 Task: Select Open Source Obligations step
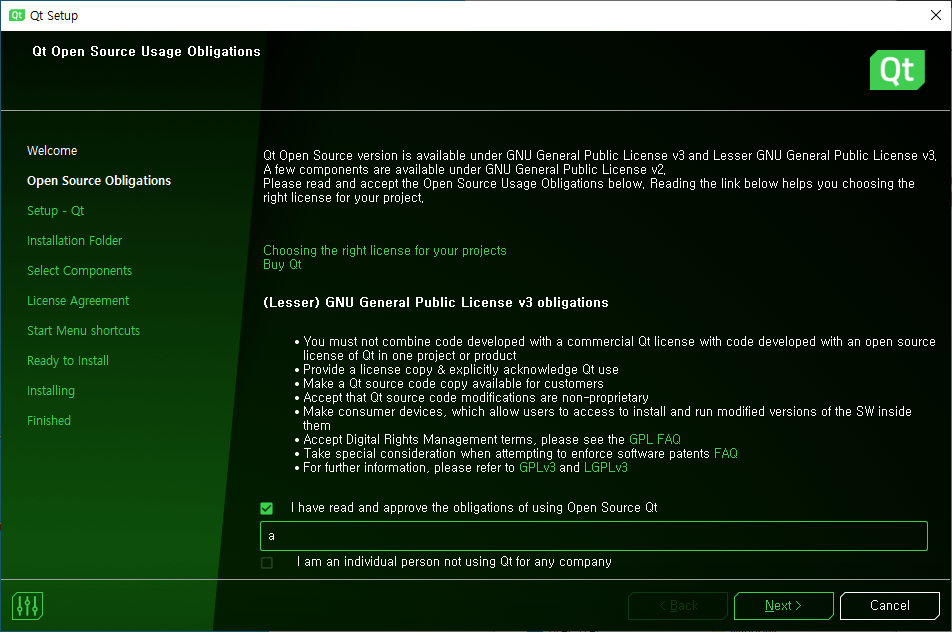(x=99, y=181)
